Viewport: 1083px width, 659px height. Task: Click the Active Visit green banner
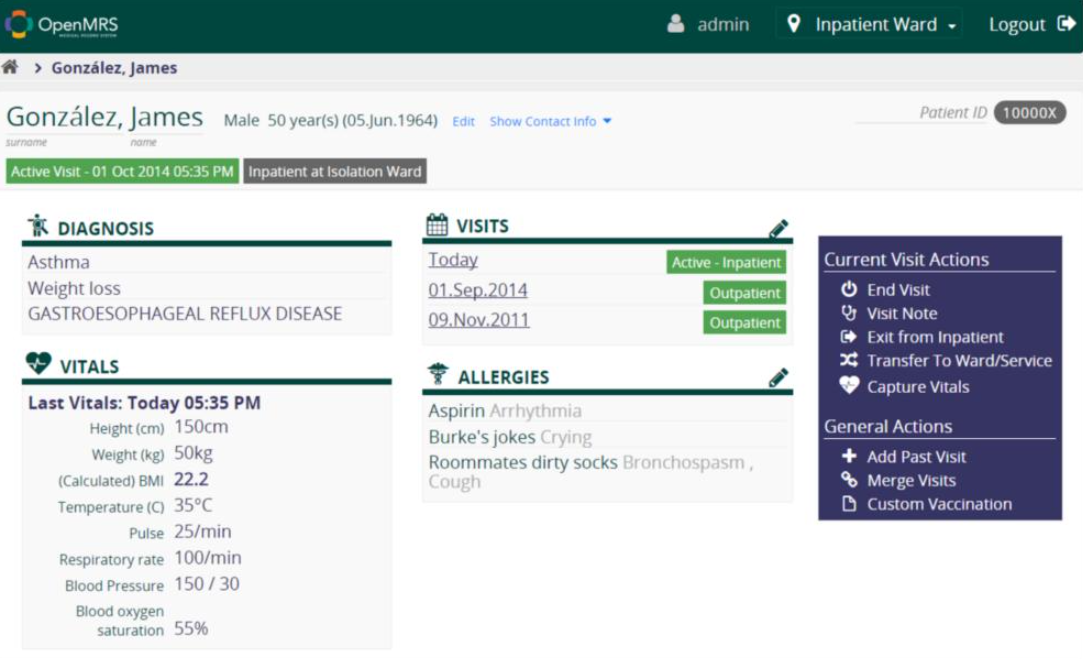[x=122, y=171]
